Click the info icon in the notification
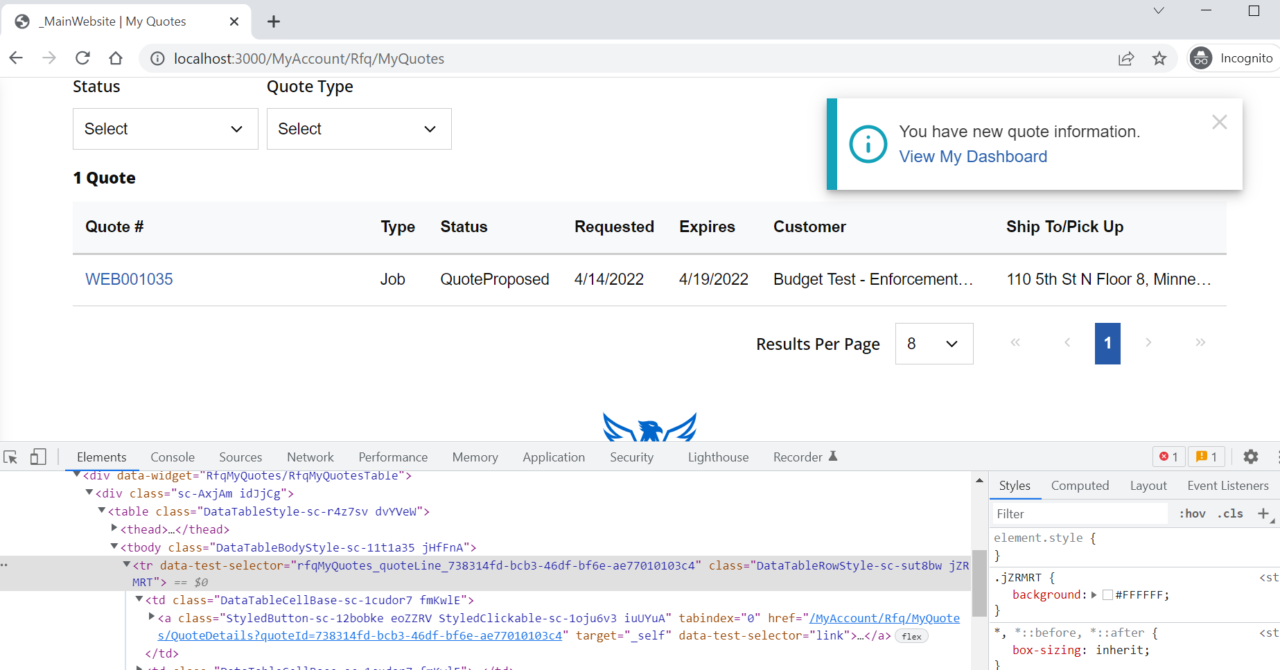This screenshot has height=670, width=1280. [868, 144]
